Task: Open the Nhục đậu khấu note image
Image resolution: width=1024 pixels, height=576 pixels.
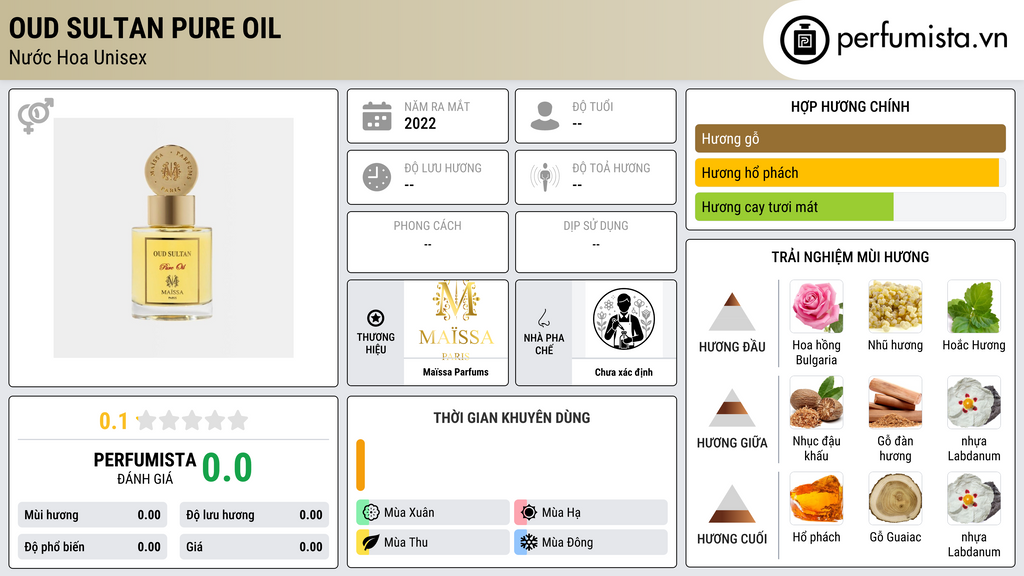Action: (x=816, y=403)
